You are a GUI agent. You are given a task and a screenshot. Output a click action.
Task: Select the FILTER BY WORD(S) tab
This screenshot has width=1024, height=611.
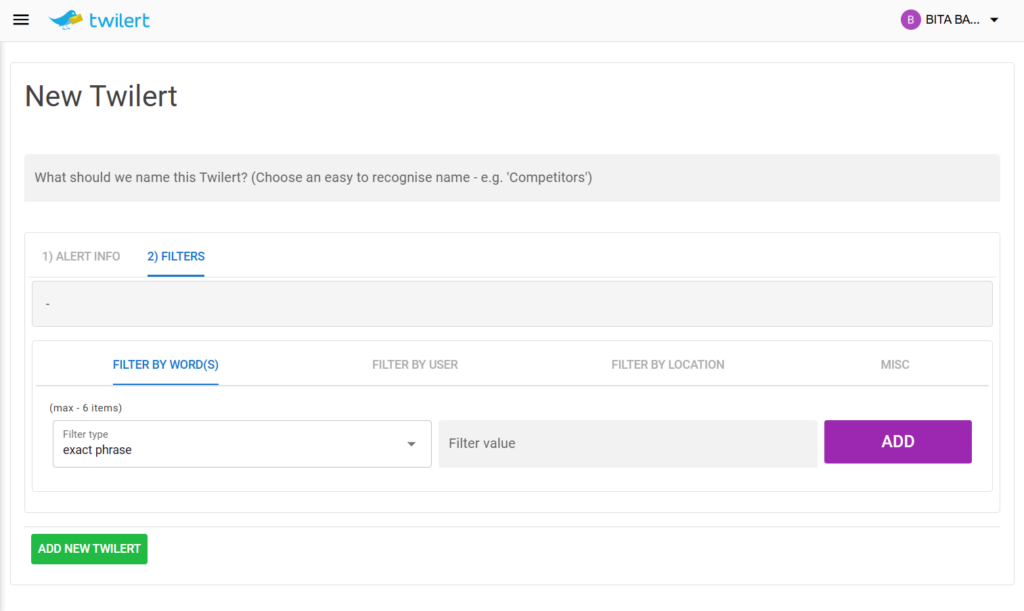[x=165, y=365]
